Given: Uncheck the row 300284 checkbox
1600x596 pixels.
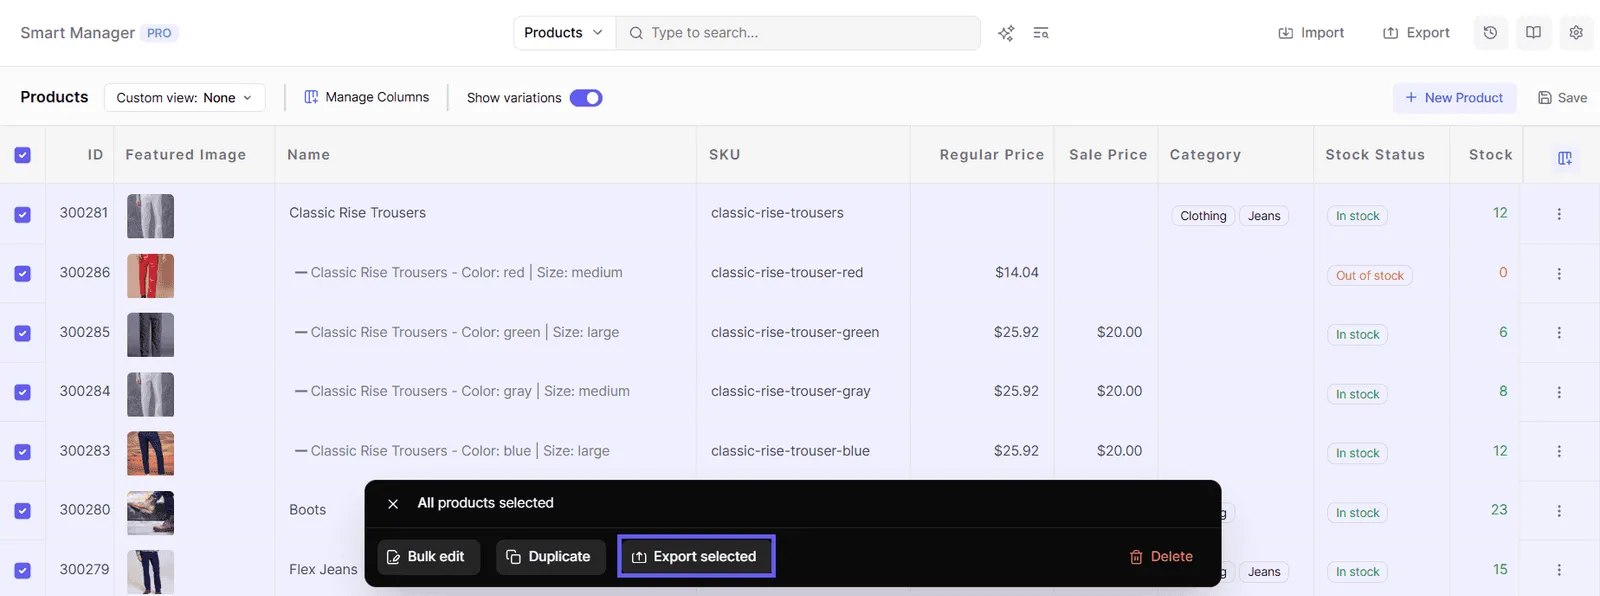Looking at the screenshot, I should (23, 393).
